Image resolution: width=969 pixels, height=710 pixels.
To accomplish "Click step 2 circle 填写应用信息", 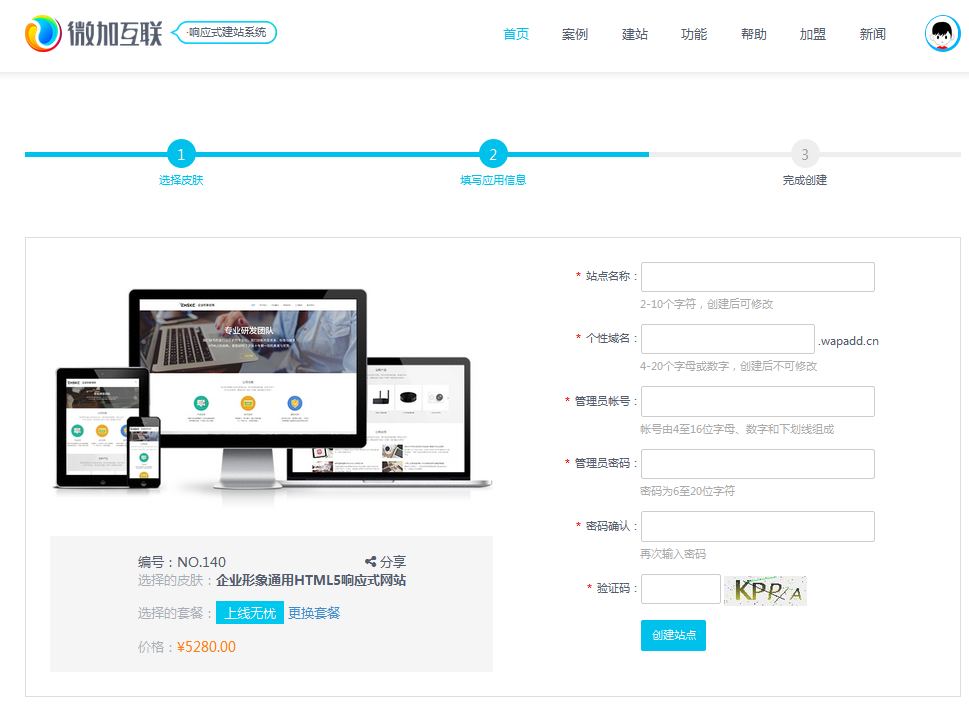I will click(x=493, y=154).
